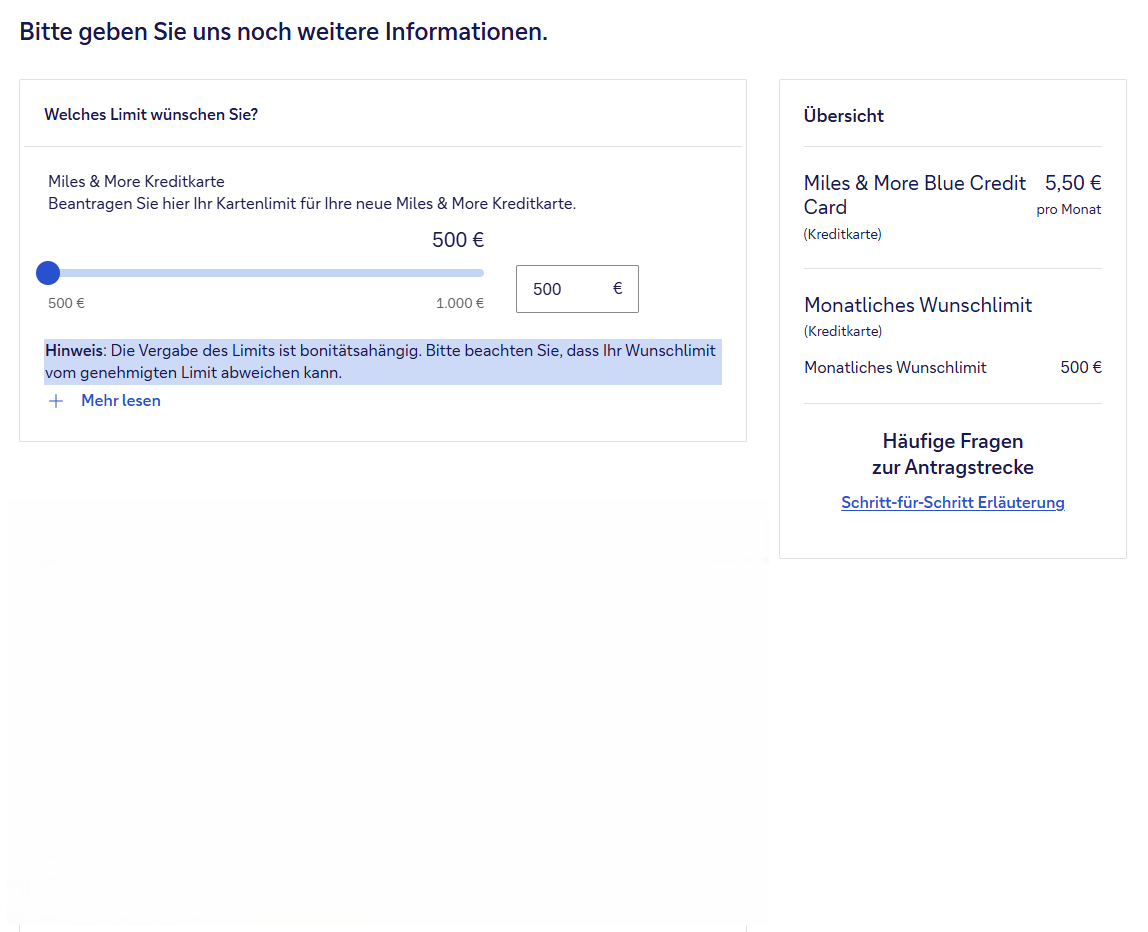The width and height of the screenshot is (1148, 932).
Task: Click the blue slider handle for card limit
Action: (x=48, y=273)
